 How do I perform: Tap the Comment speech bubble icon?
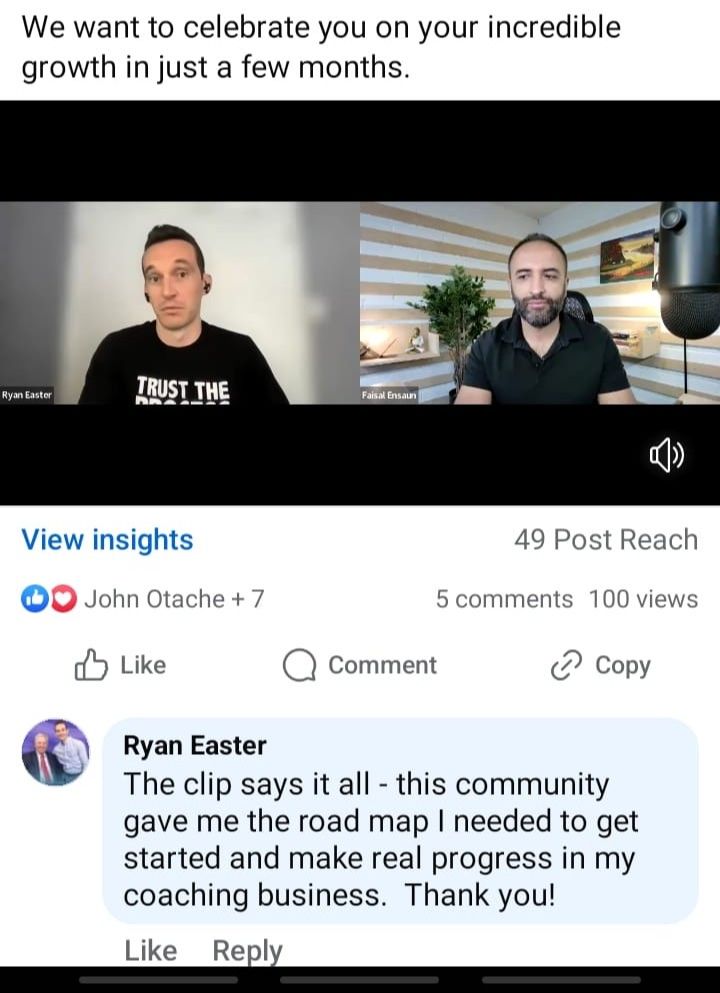299,666
